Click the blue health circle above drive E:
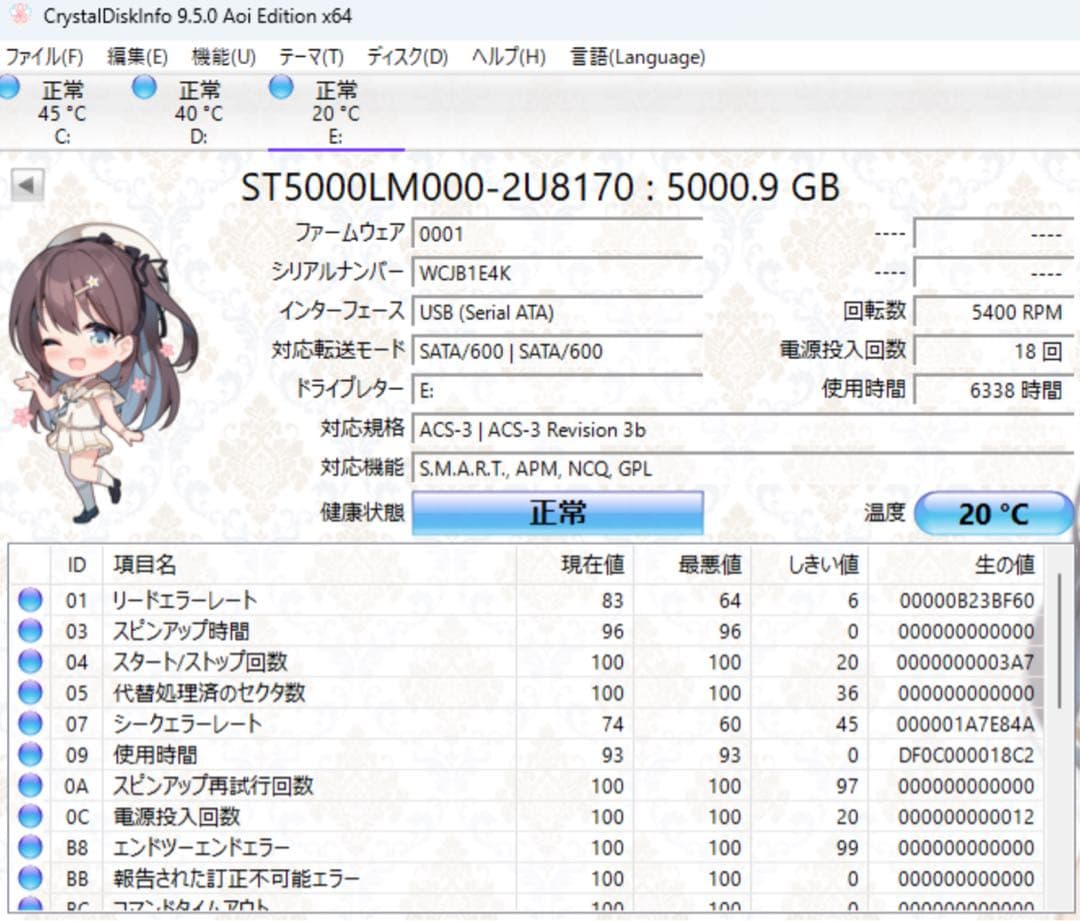 pyautogui.click(x=281, y=88)
